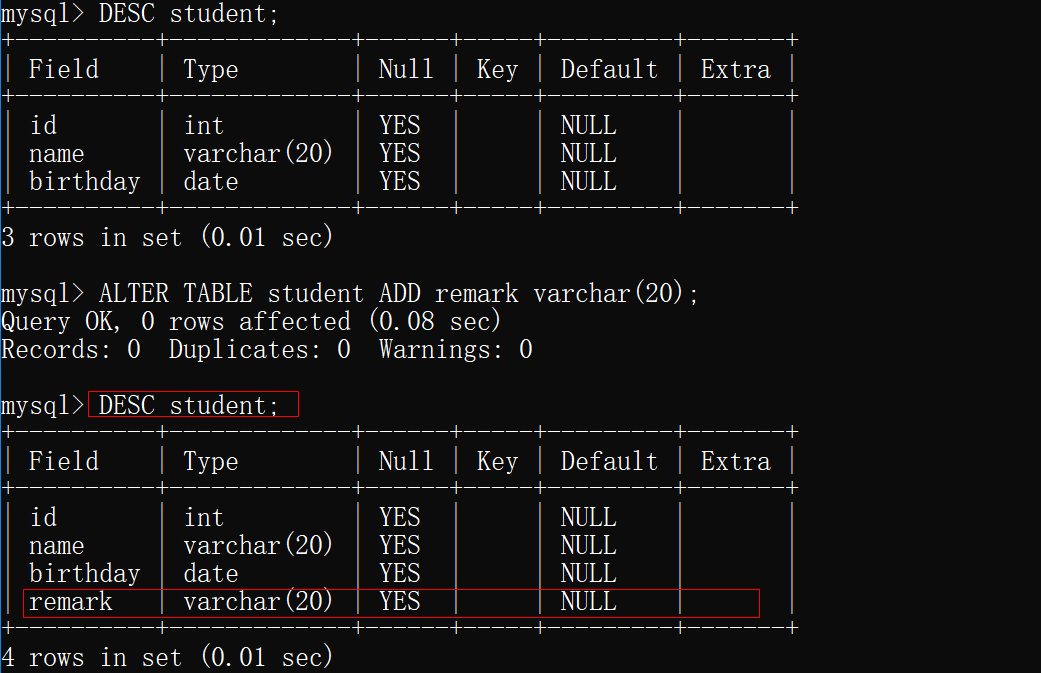Image resolution: width=1041 pixels, height=673 pixels.
Task: Click the ALTER TABLE student ADD remark command
Action: (398, 293)
